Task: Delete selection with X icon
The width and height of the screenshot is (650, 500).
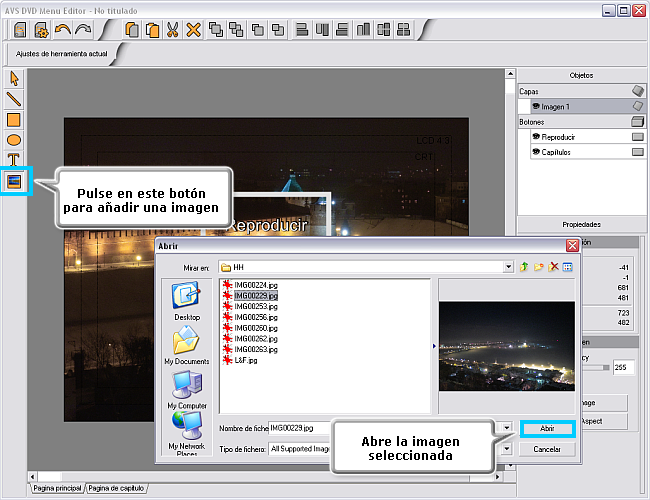Action: (x=193, y=30)
